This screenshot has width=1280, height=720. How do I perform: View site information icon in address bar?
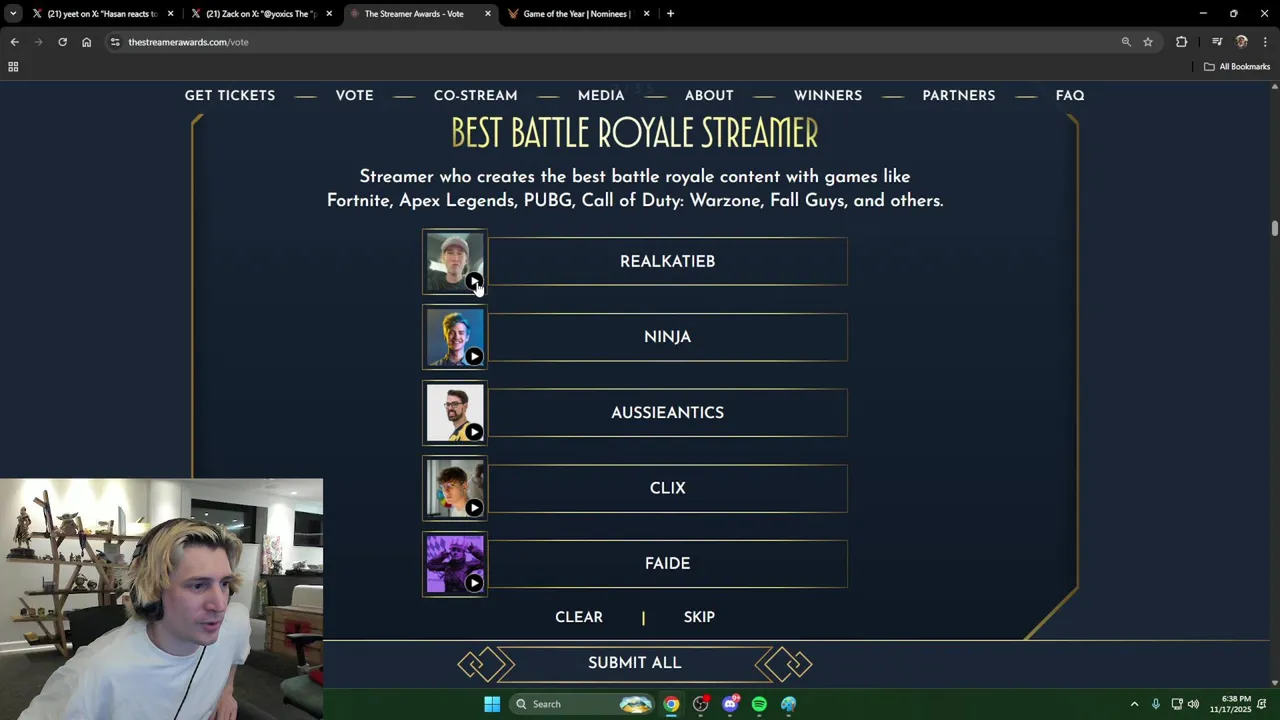coord(115,42)
